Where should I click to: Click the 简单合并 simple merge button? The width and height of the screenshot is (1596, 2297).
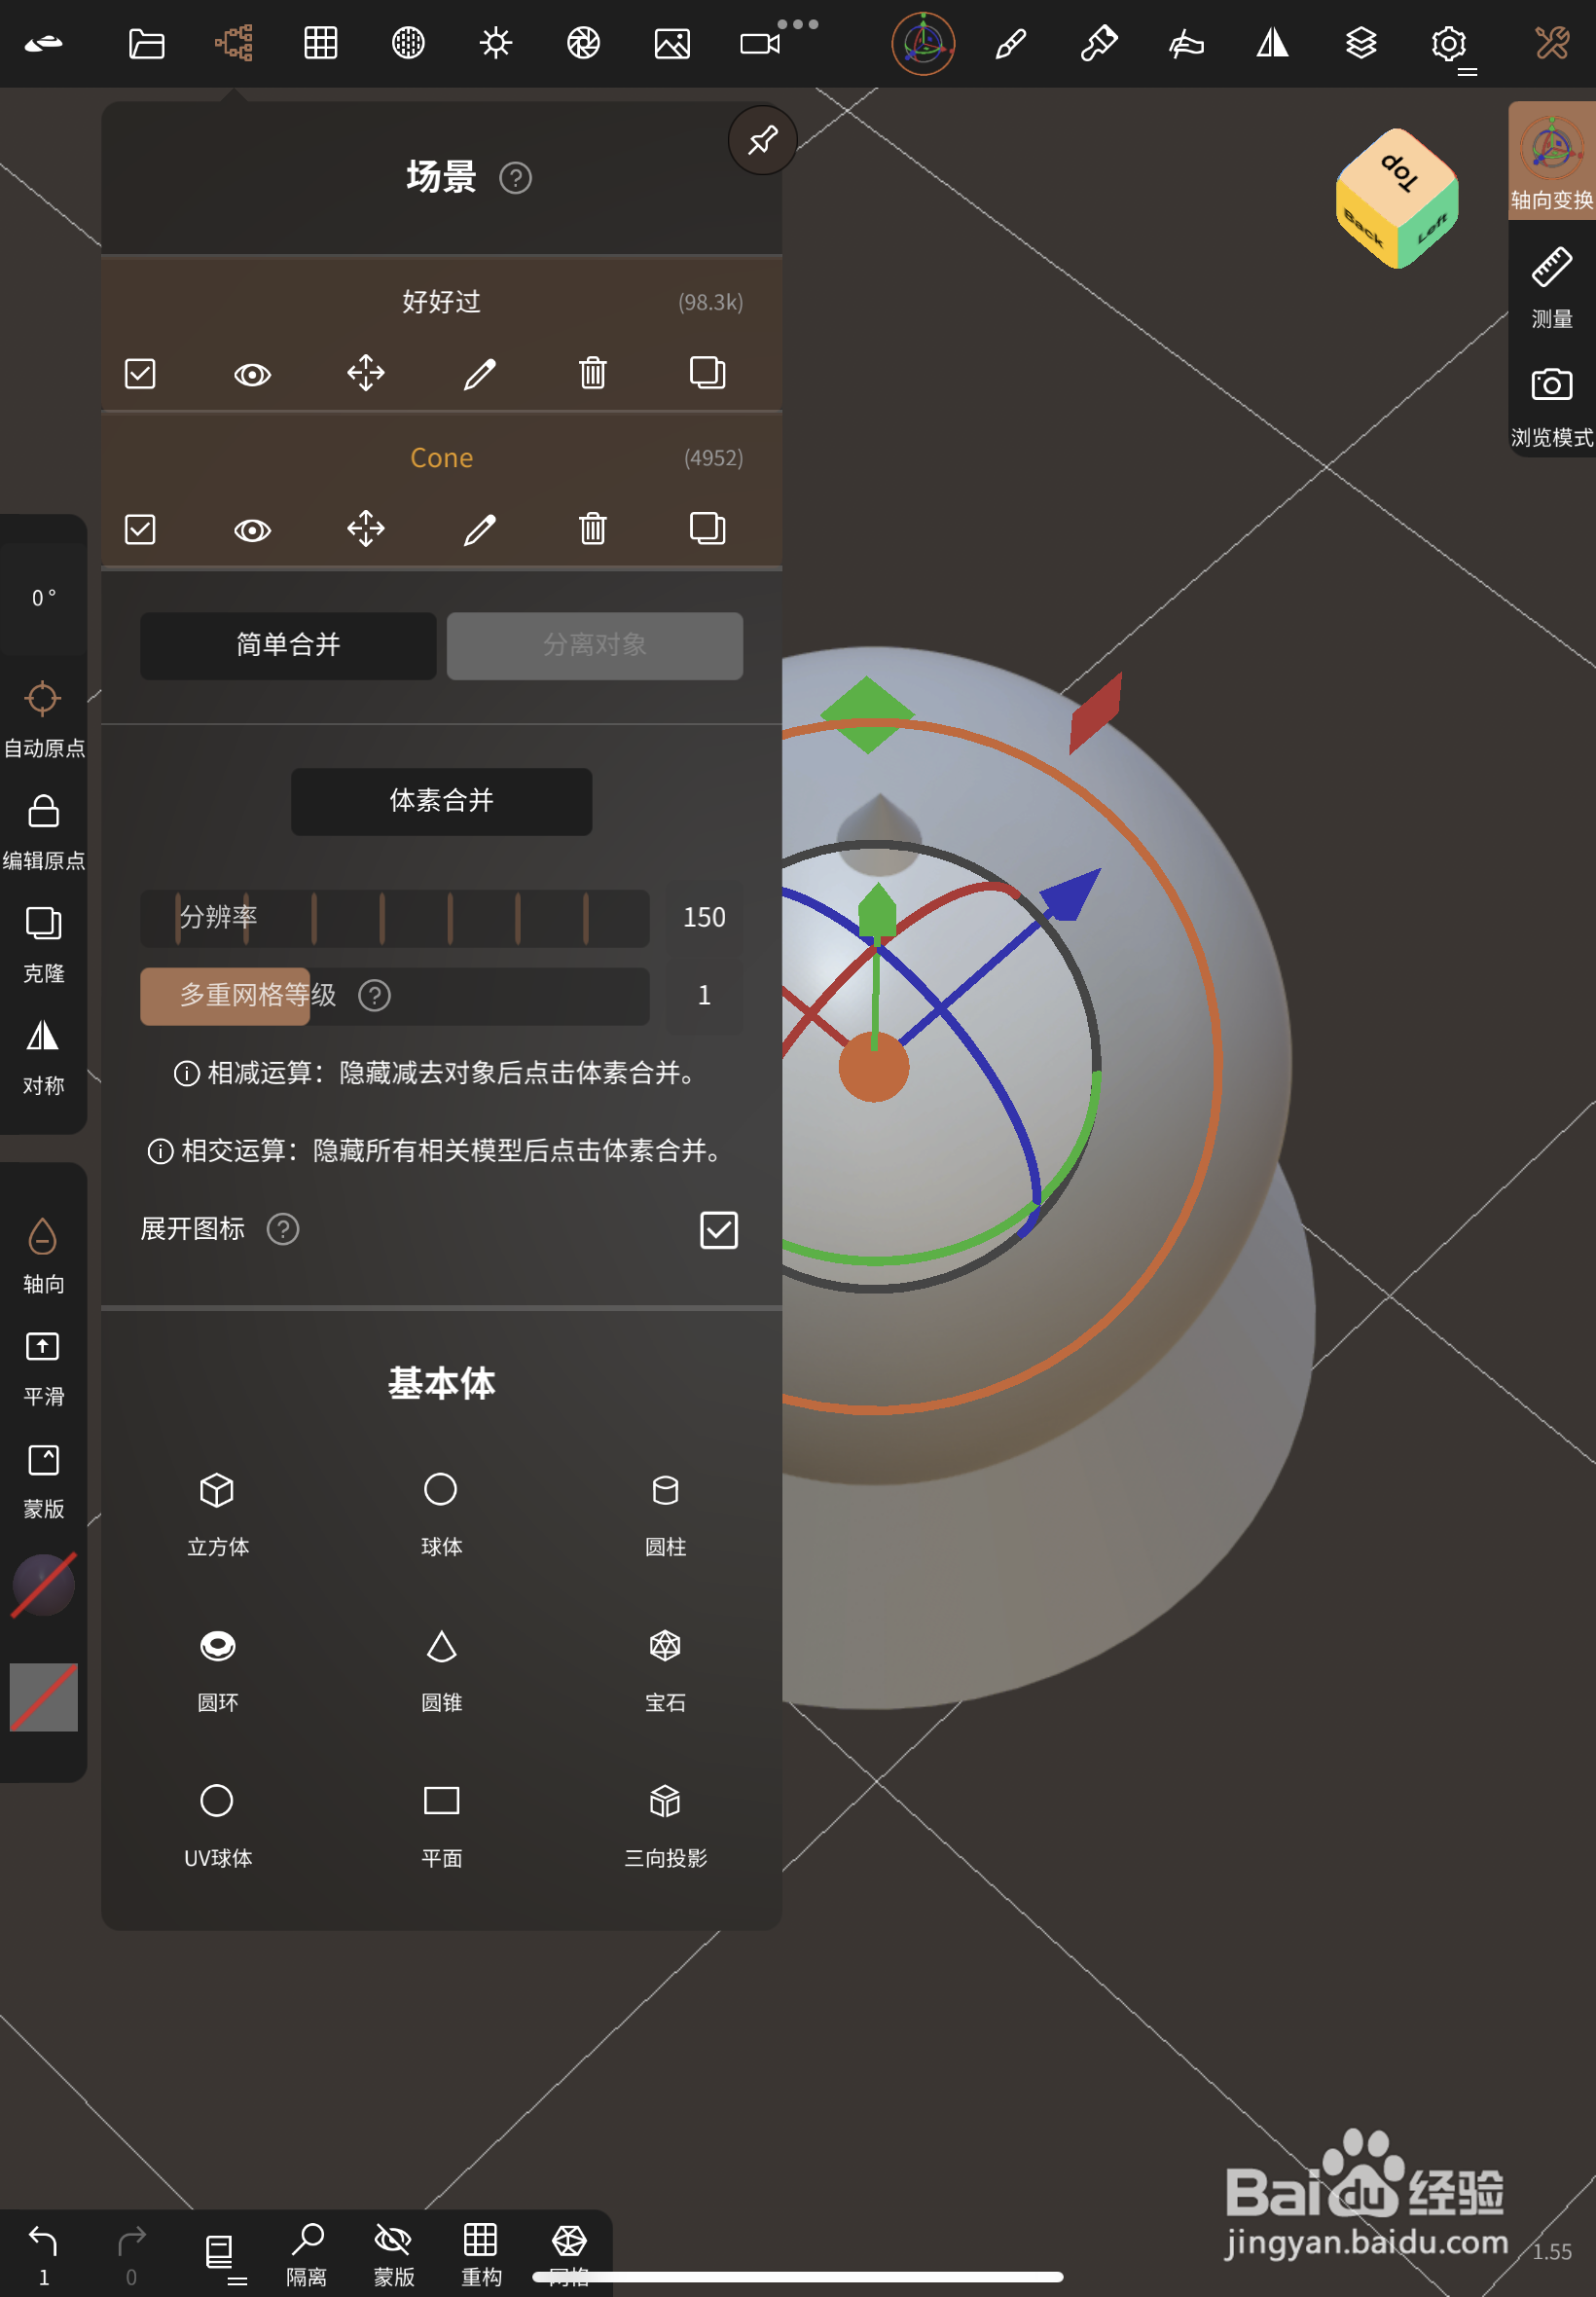pyautogui.click(x=287, y=645)
